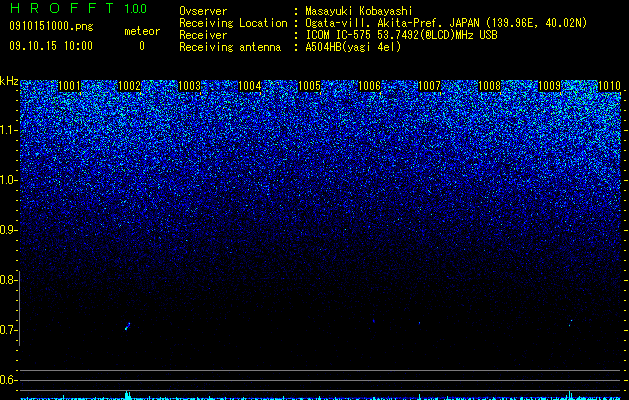Screen dimensions: 629x400
Task: Click the meteor echo near 0.7 kHz
Action: click(128, 326)
